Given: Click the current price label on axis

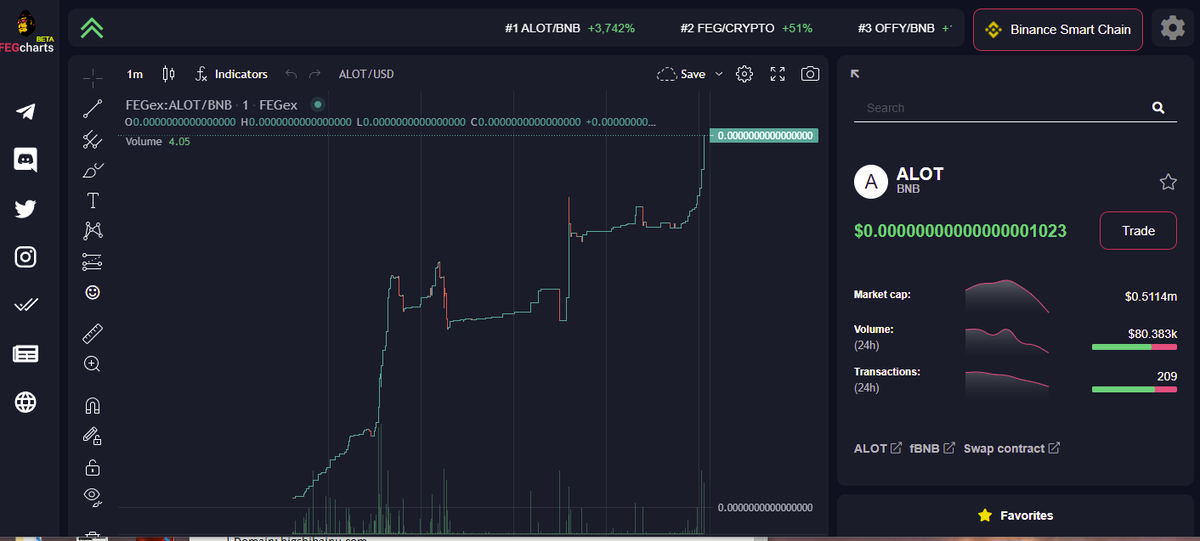Looking at the screenshot, I should pos(764,135).
